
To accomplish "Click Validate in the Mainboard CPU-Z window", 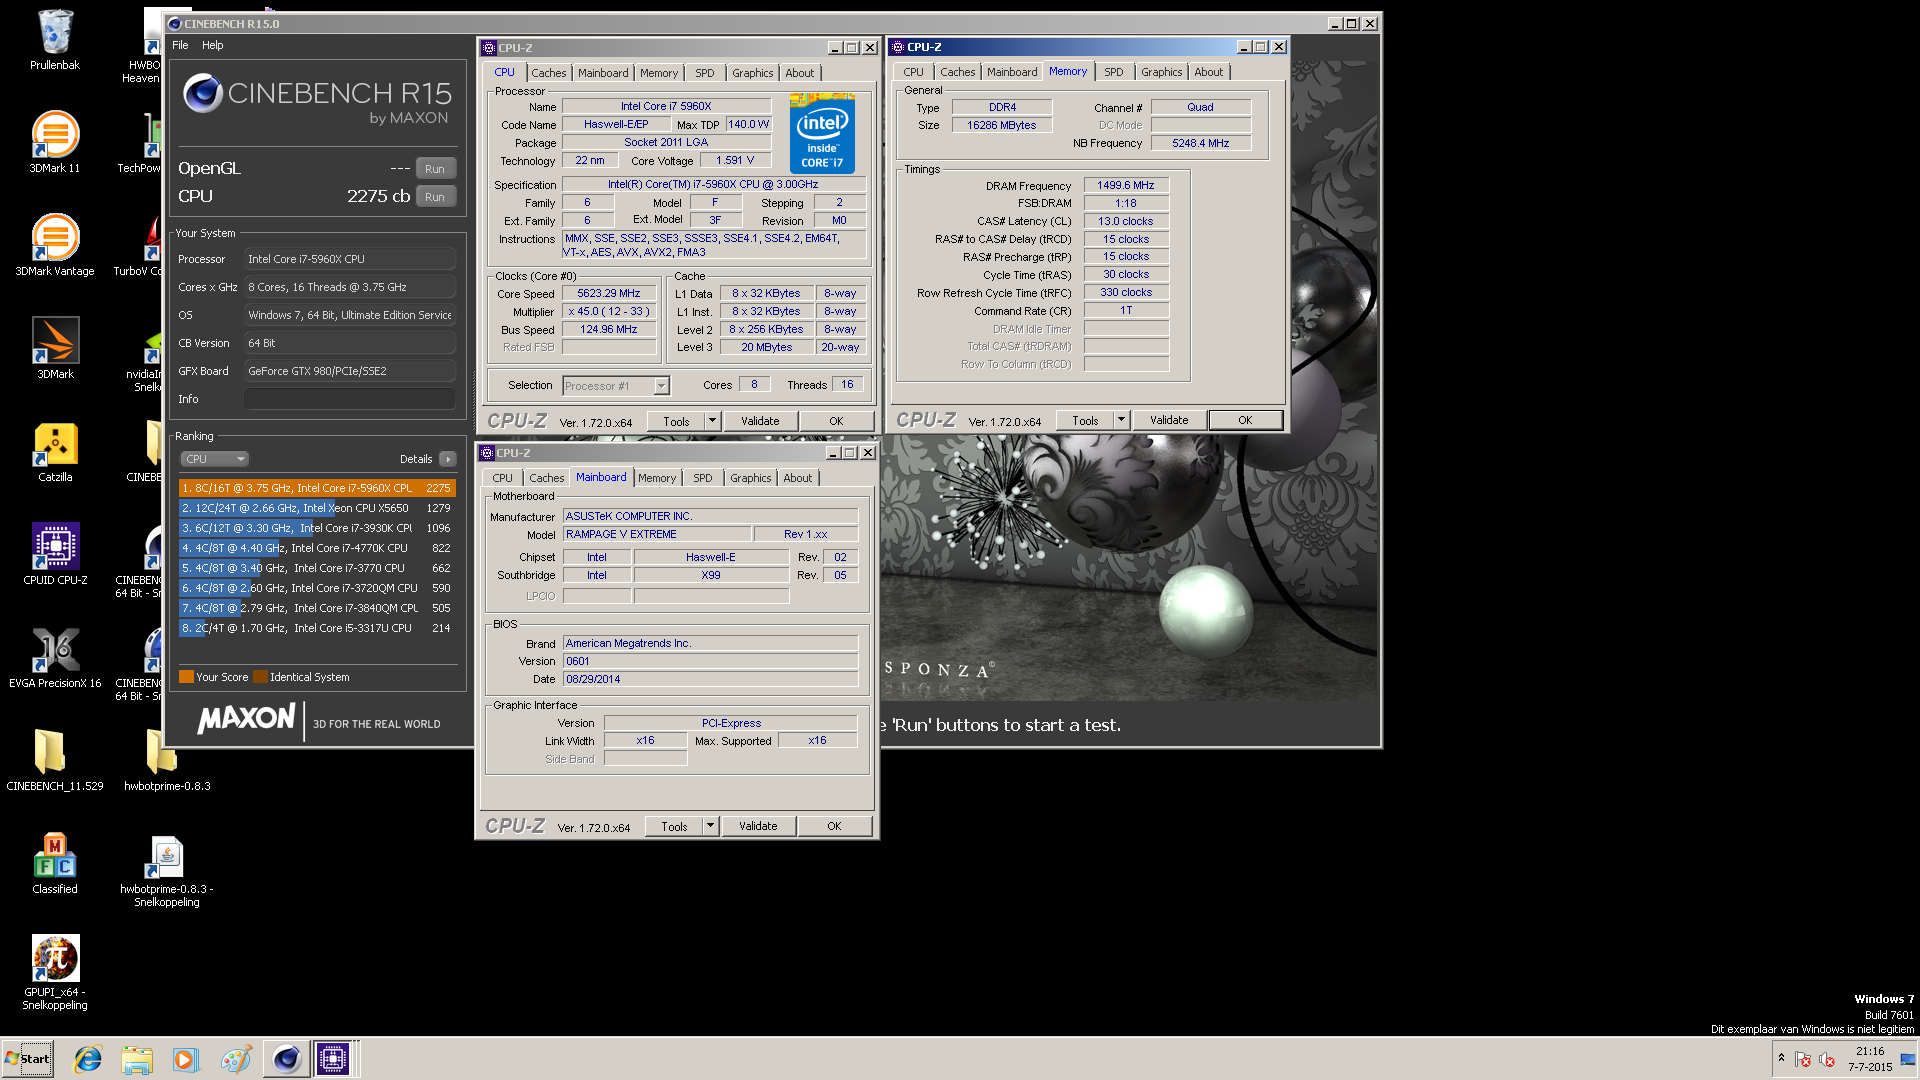I will [x=758, y=826].
